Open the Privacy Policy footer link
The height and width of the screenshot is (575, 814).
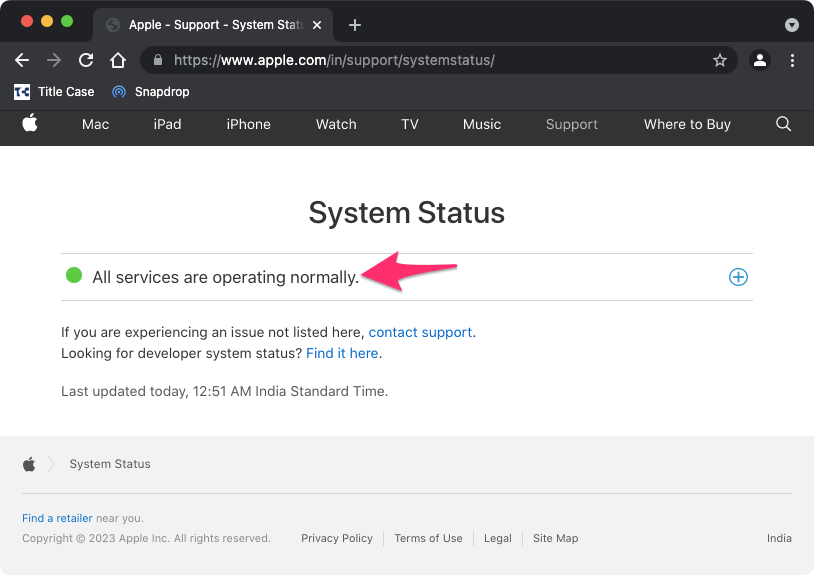[337, 538]
